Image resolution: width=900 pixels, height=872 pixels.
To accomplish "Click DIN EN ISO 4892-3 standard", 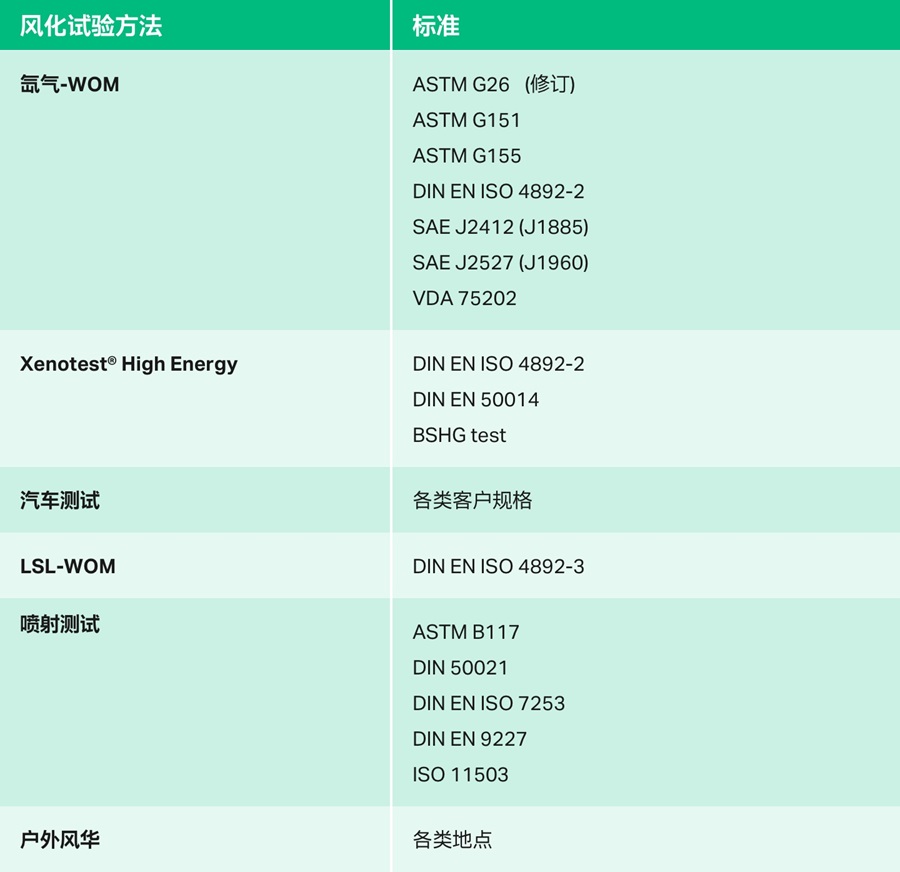I will (498, 567).
